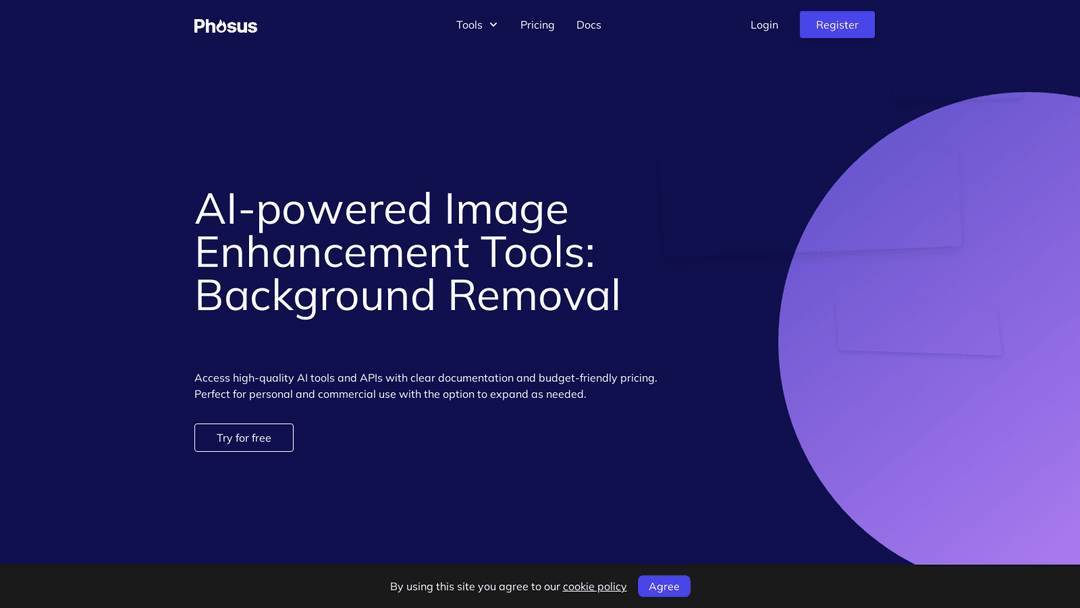Click the stylized 'o' icon in Phosus logo
This screenshot has height=608, width=1080.
(221, 26)
